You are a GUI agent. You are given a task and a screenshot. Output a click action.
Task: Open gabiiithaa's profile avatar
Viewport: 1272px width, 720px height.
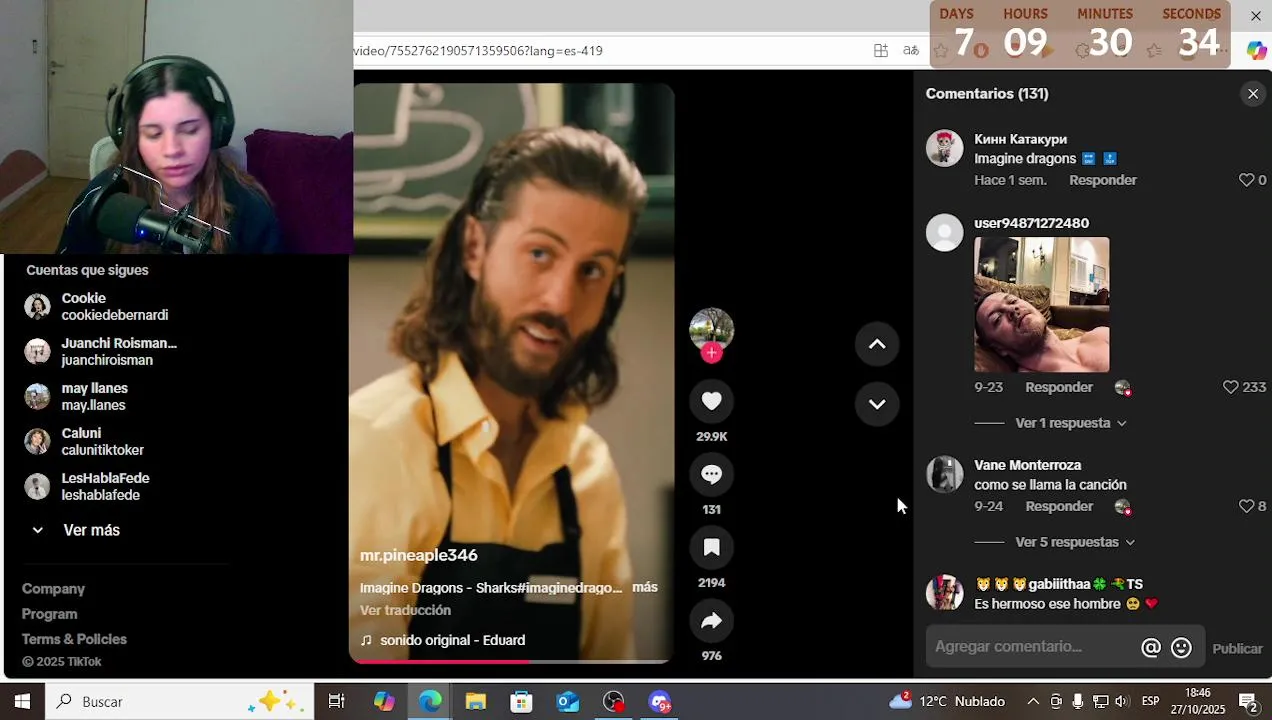coord(944,593)
